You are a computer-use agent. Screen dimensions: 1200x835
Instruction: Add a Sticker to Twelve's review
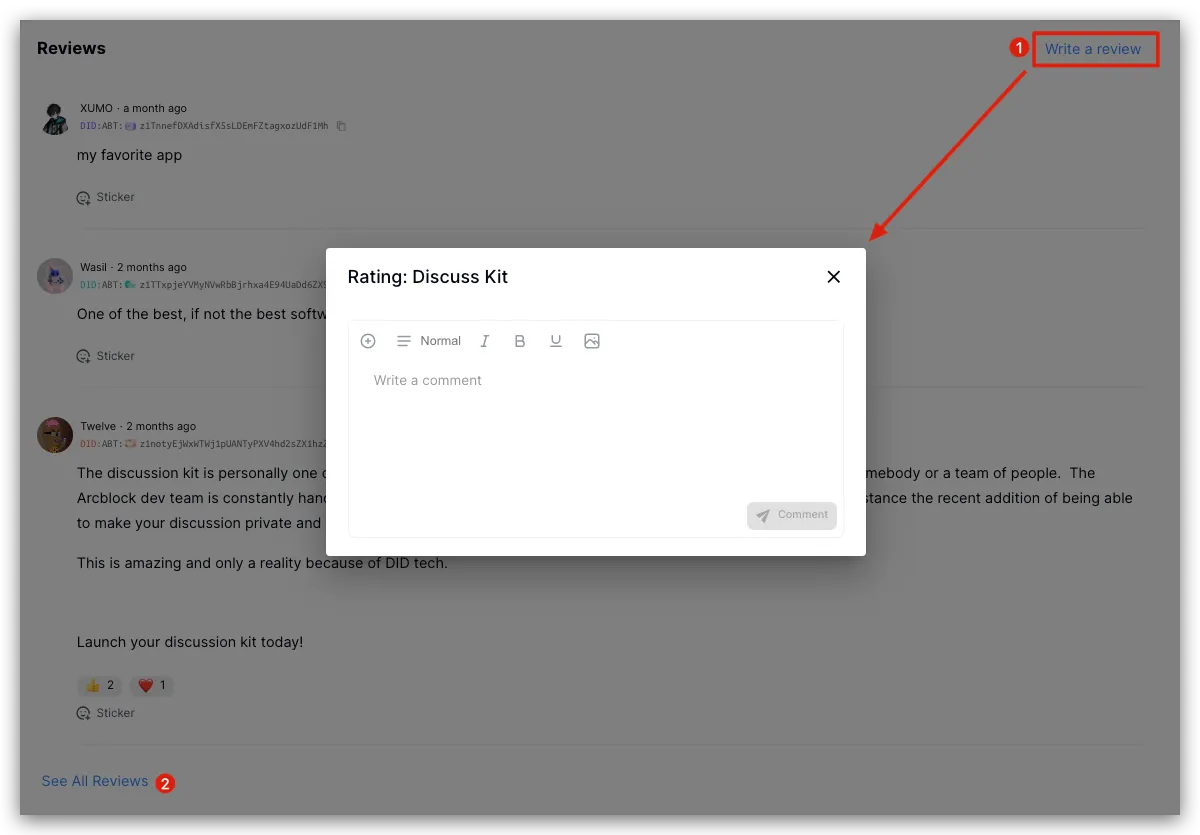point(106,714)
